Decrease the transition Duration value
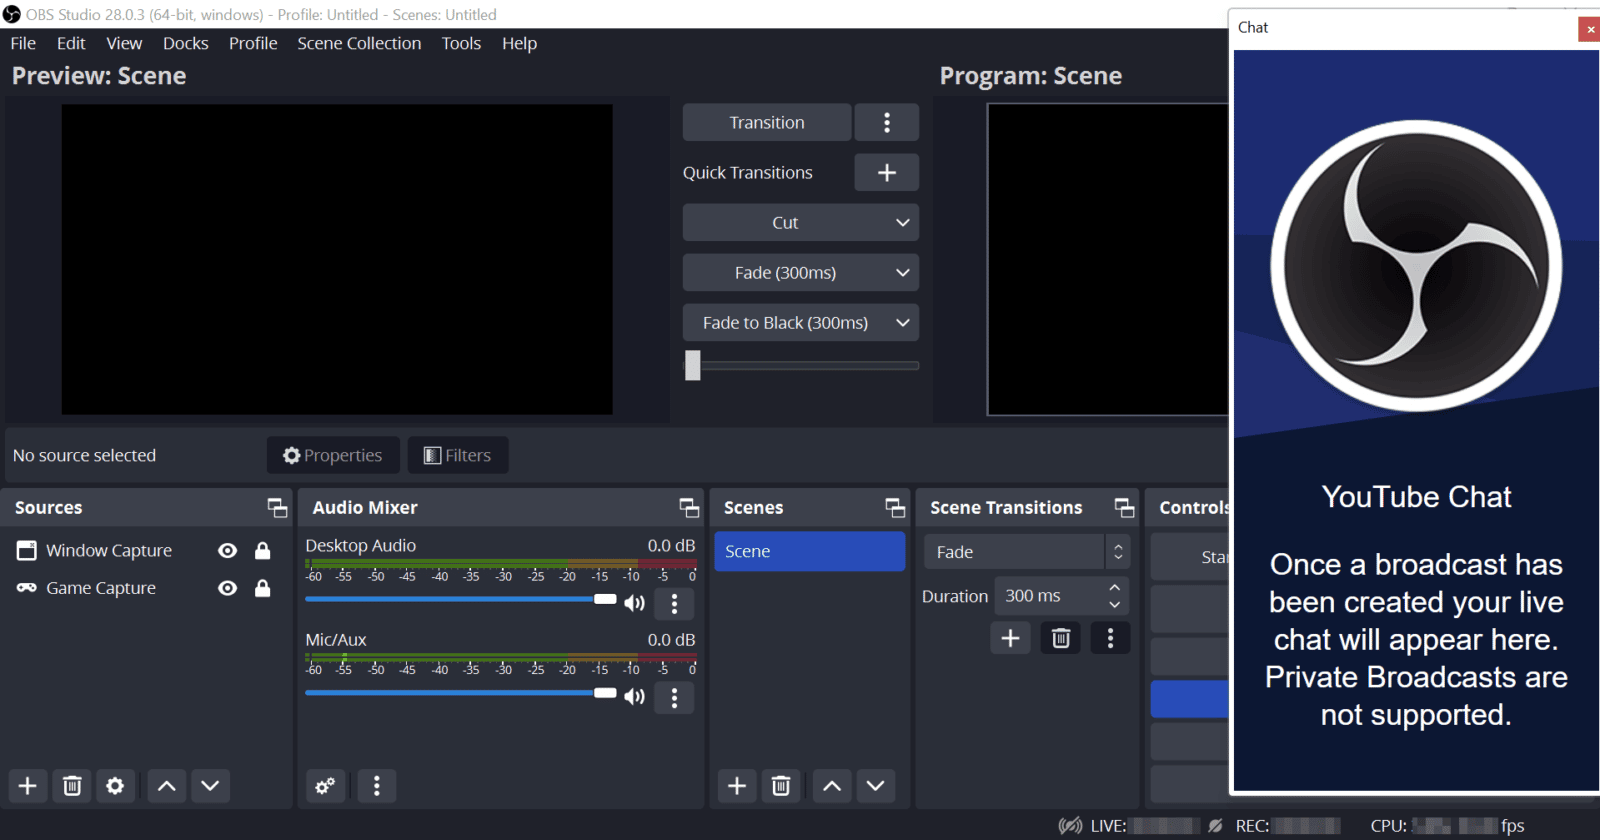The image size is (1600, 840). click(x=1115, y=604)
